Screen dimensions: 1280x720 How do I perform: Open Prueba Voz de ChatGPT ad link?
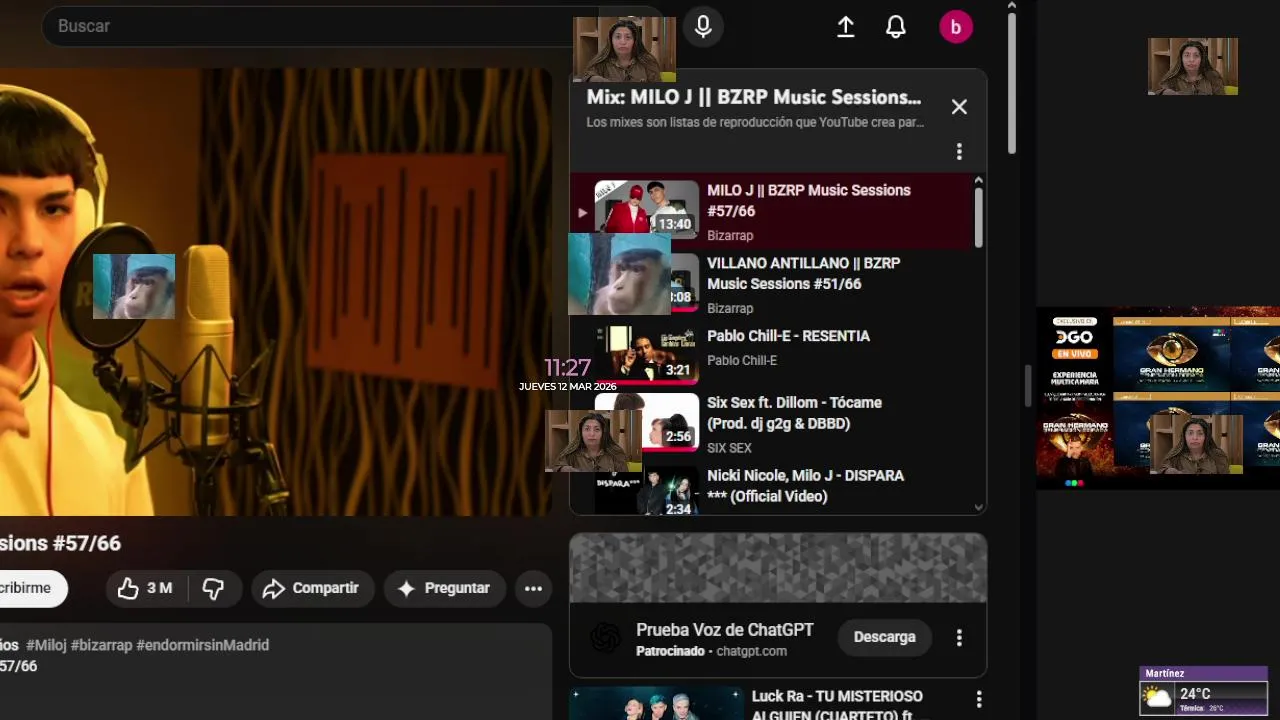tap(725, 630)
